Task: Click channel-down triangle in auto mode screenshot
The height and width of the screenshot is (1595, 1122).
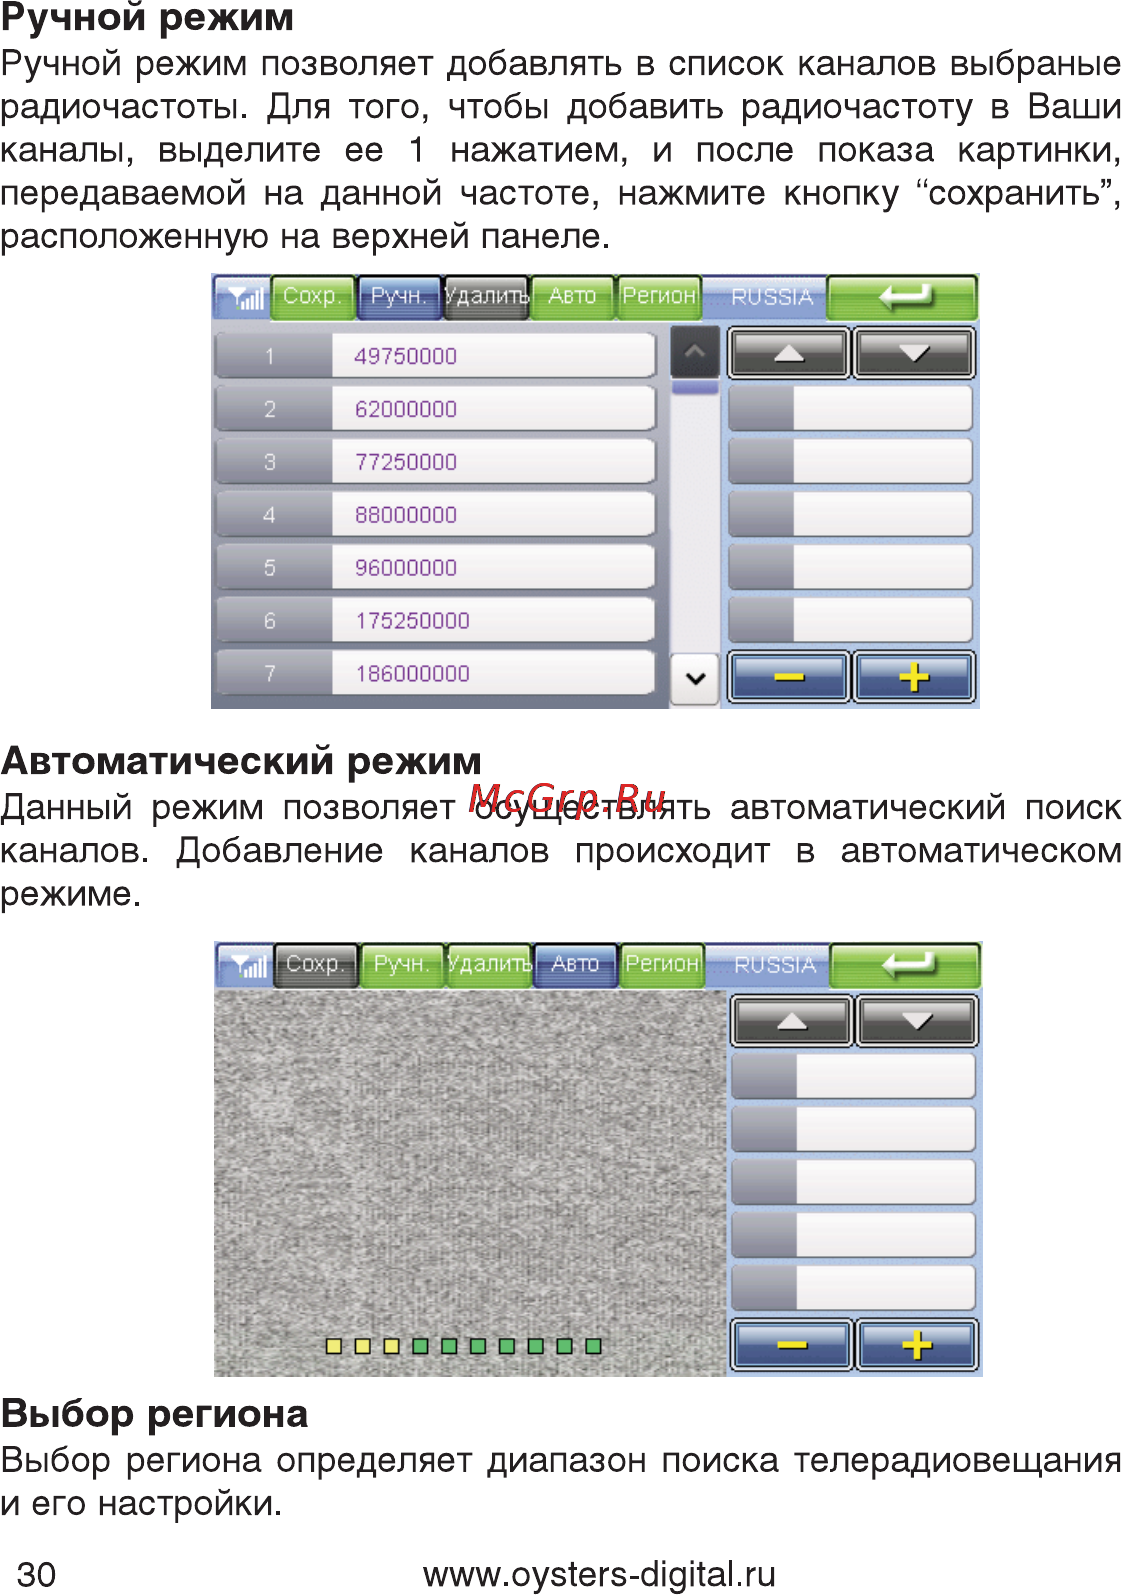Action: coord(917,1021)
